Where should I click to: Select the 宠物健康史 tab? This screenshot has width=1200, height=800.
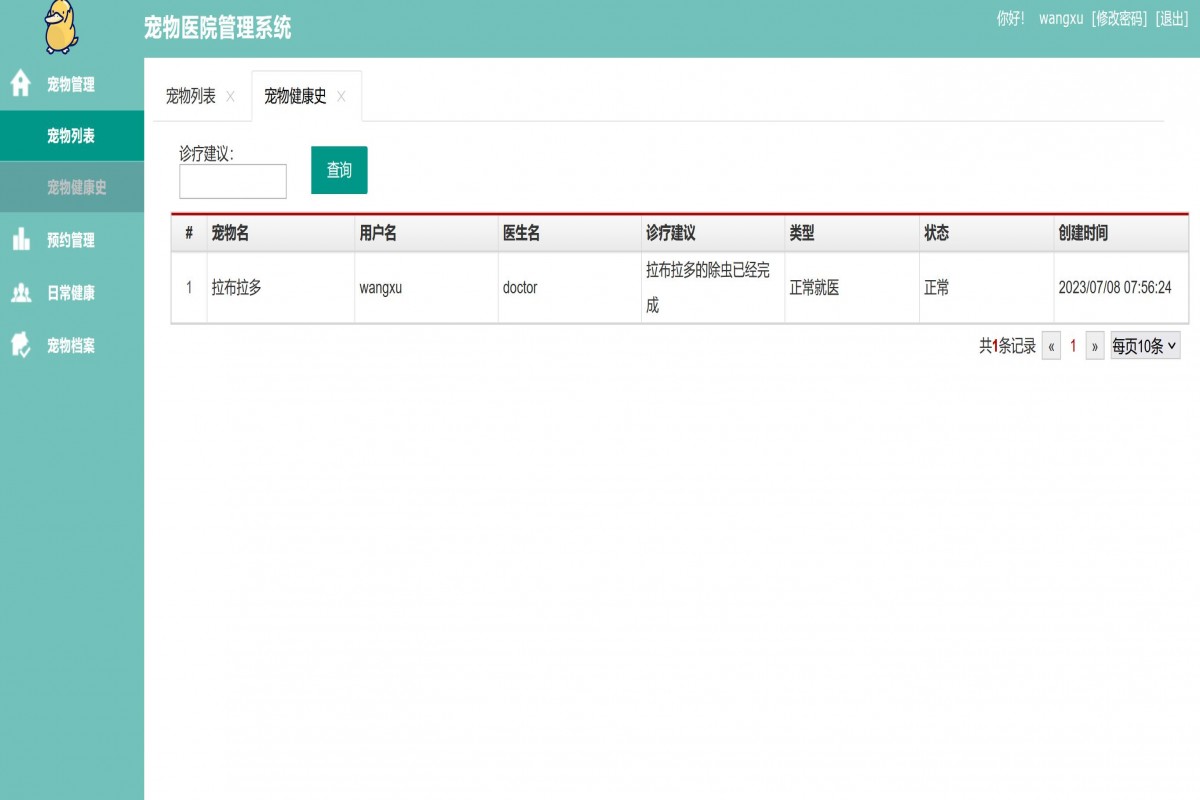coord(295,97)
